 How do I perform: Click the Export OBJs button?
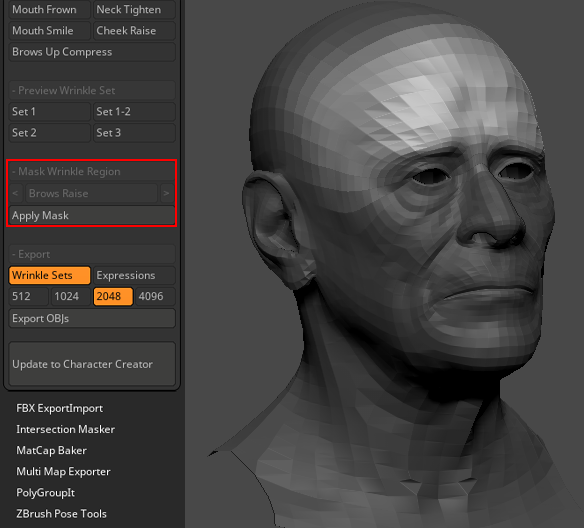click(x=92, y=318)
